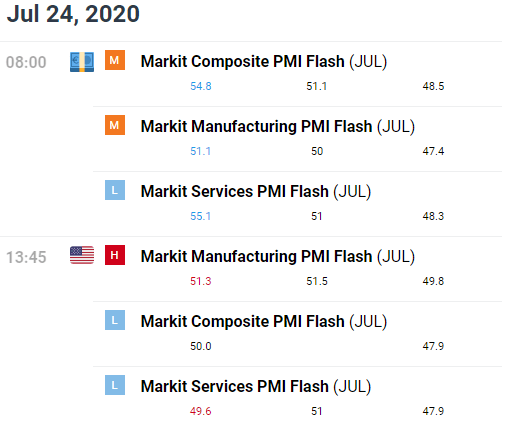This screenshot has width=525, height=422.
Task: Click the United States flag icon
Action: click(x=82, y=255)
